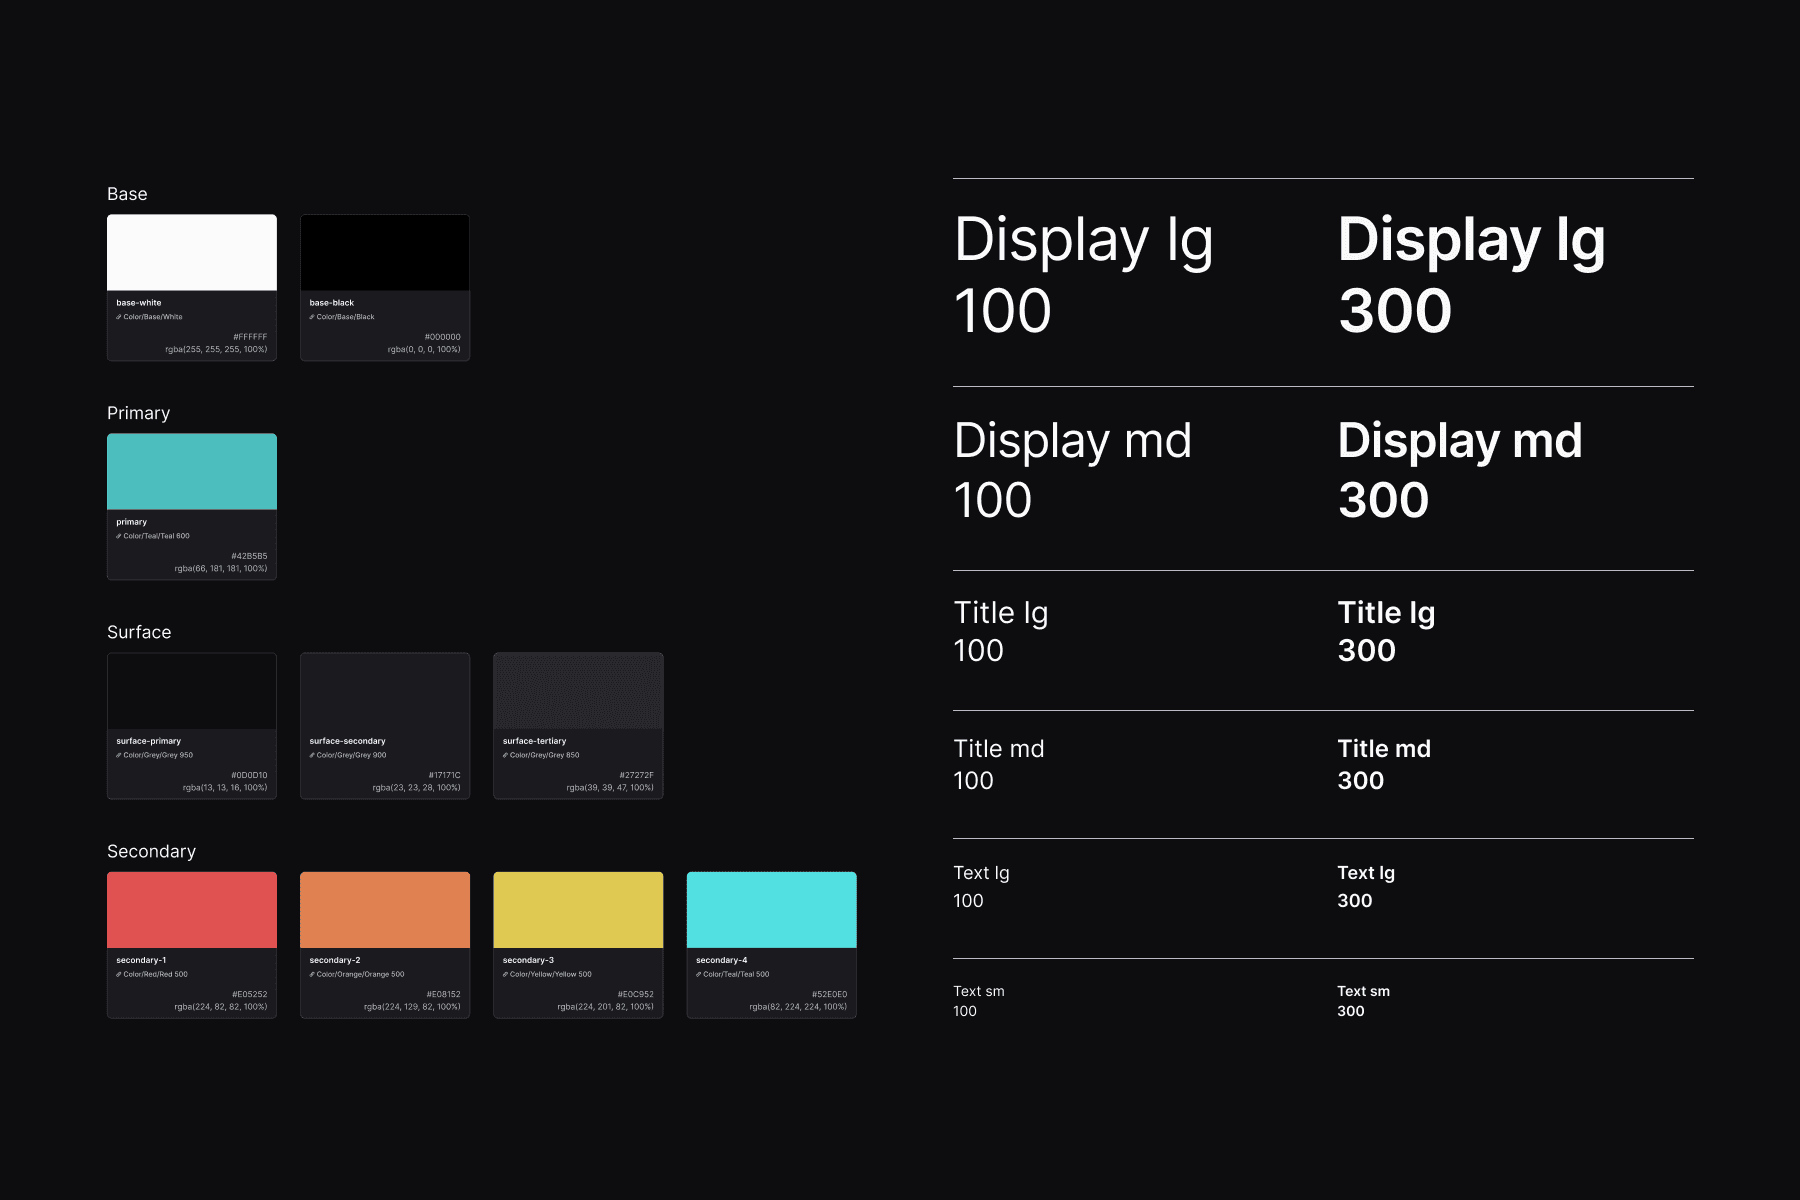Click the link icon beside Color/Orange/Orange 500

[x=312, y=974]
